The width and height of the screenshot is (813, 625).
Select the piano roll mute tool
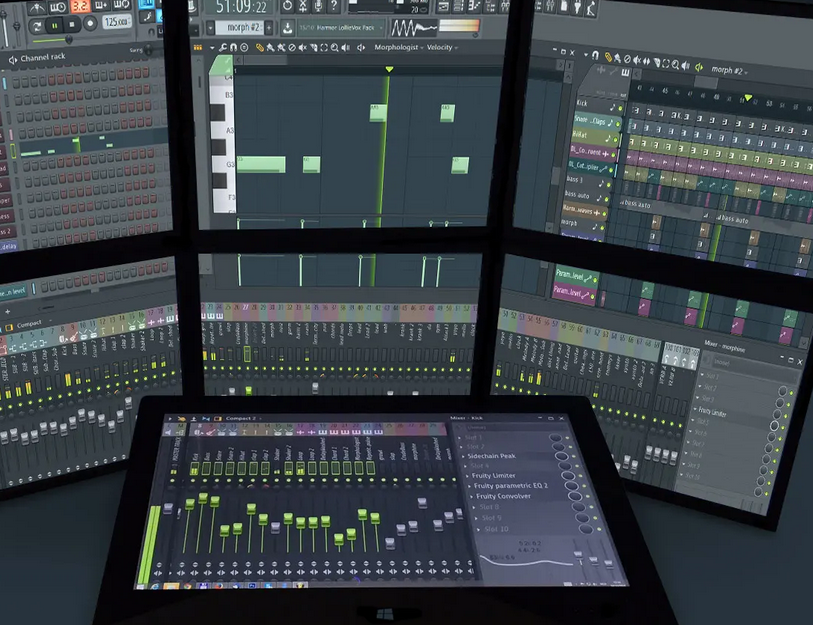pyautogui.click(x=302, y=48)
